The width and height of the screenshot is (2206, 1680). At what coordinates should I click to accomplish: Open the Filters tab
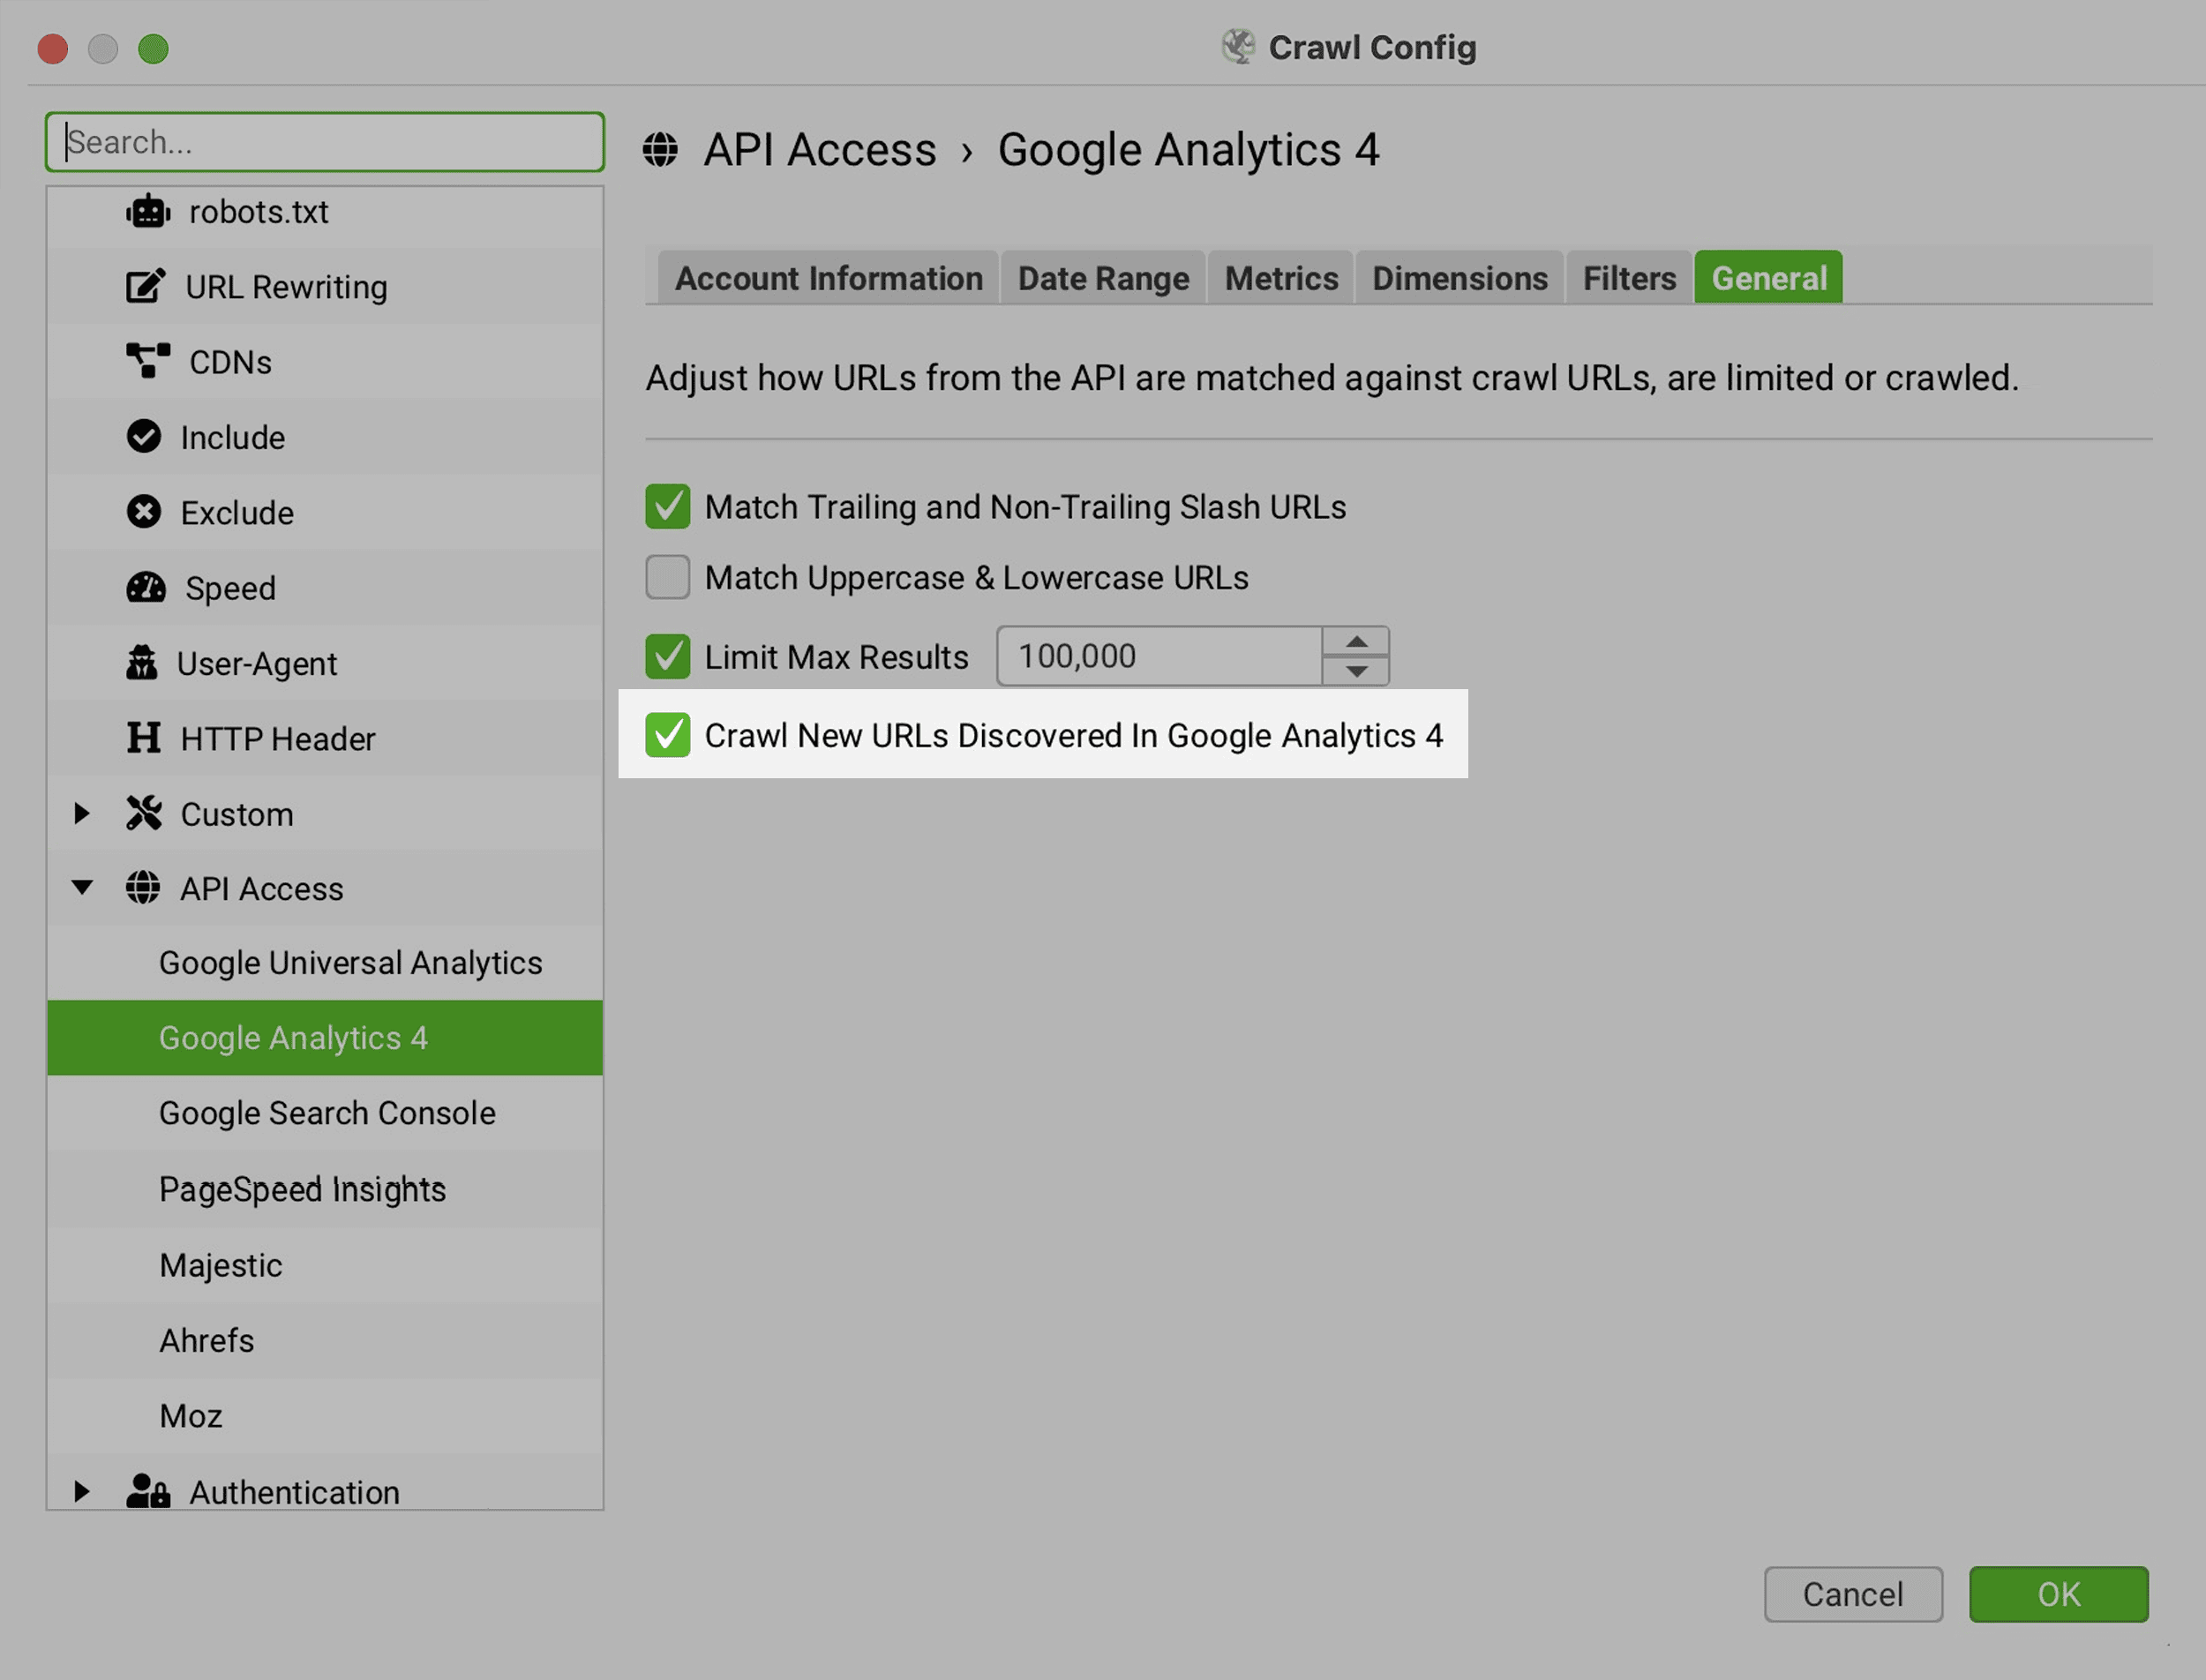[x=1629, y=278]
